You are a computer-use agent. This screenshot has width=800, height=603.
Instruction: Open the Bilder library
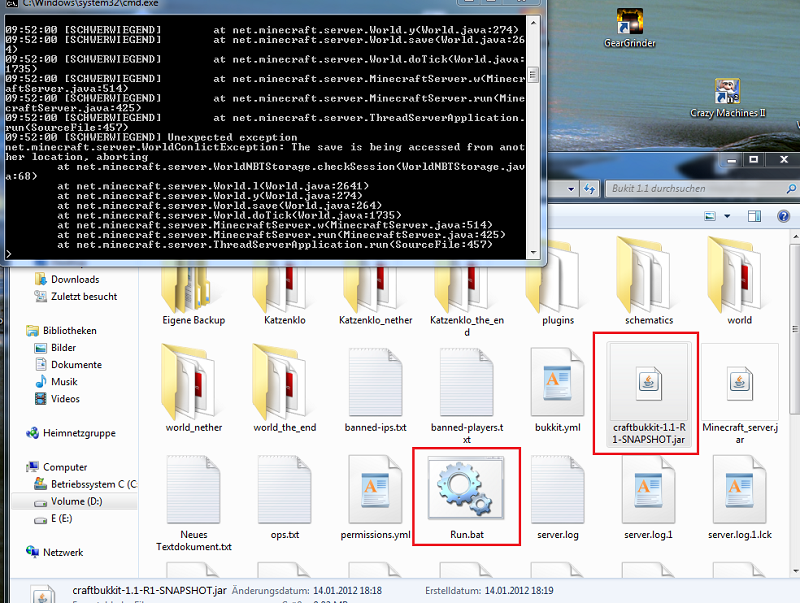pyautogui.click(x=55, y=348)
